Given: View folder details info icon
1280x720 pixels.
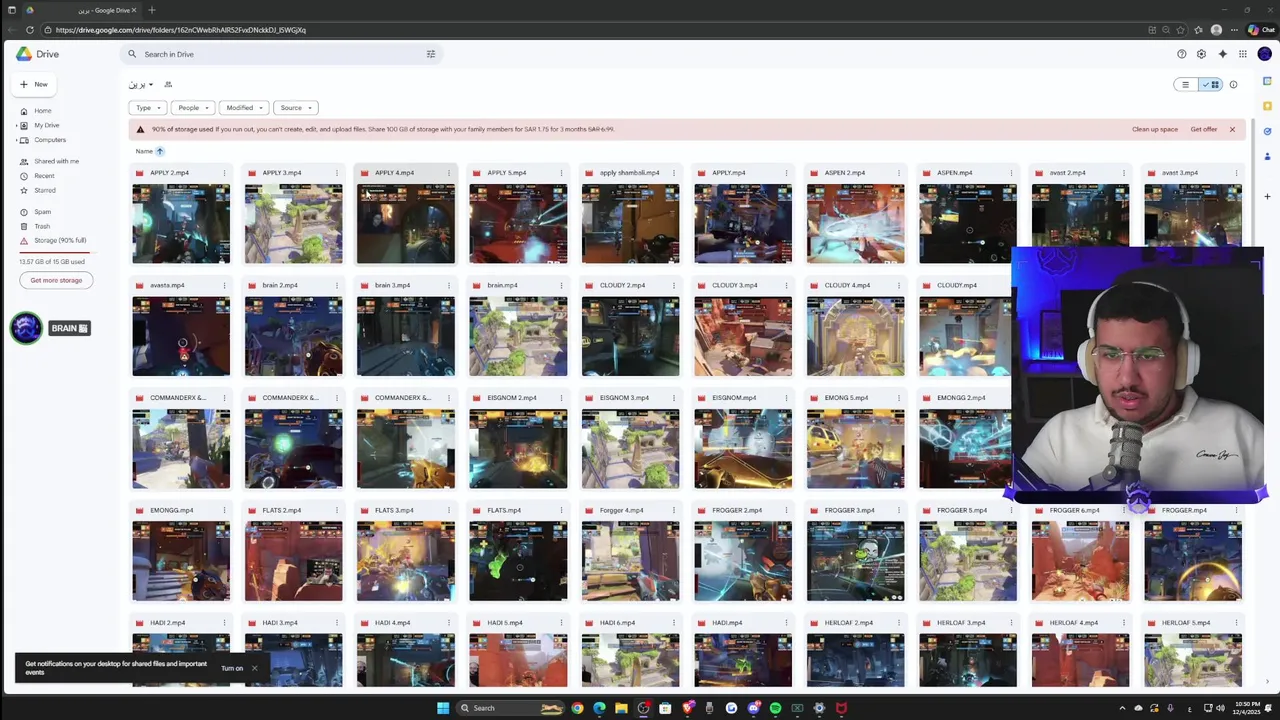Looking at the screenshot, I should click(1233, 85).
